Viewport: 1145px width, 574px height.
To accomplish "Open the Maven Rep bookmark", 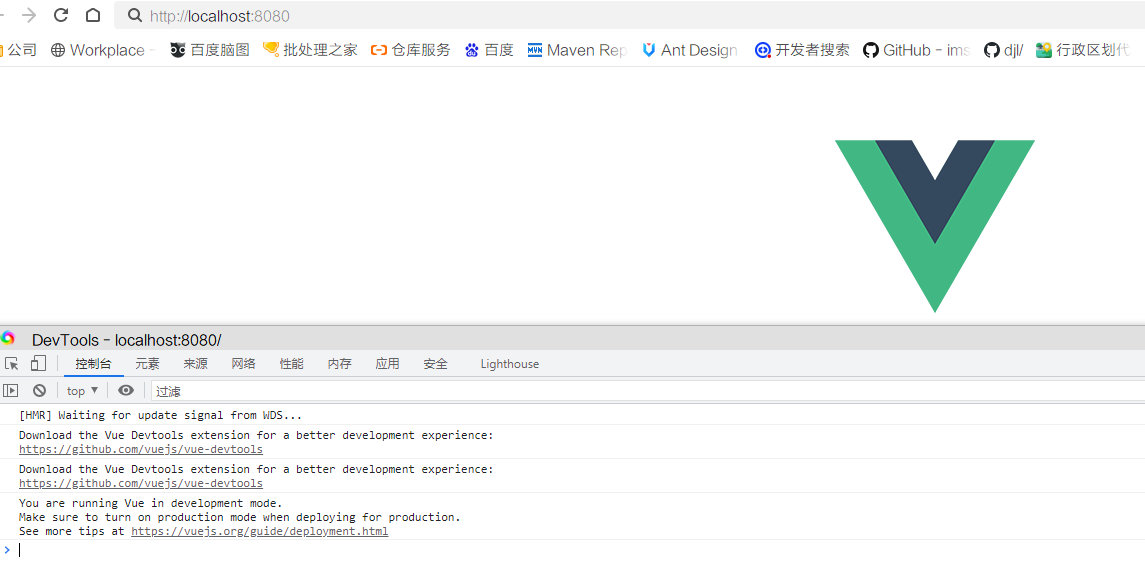I will (x=577, y=50).
